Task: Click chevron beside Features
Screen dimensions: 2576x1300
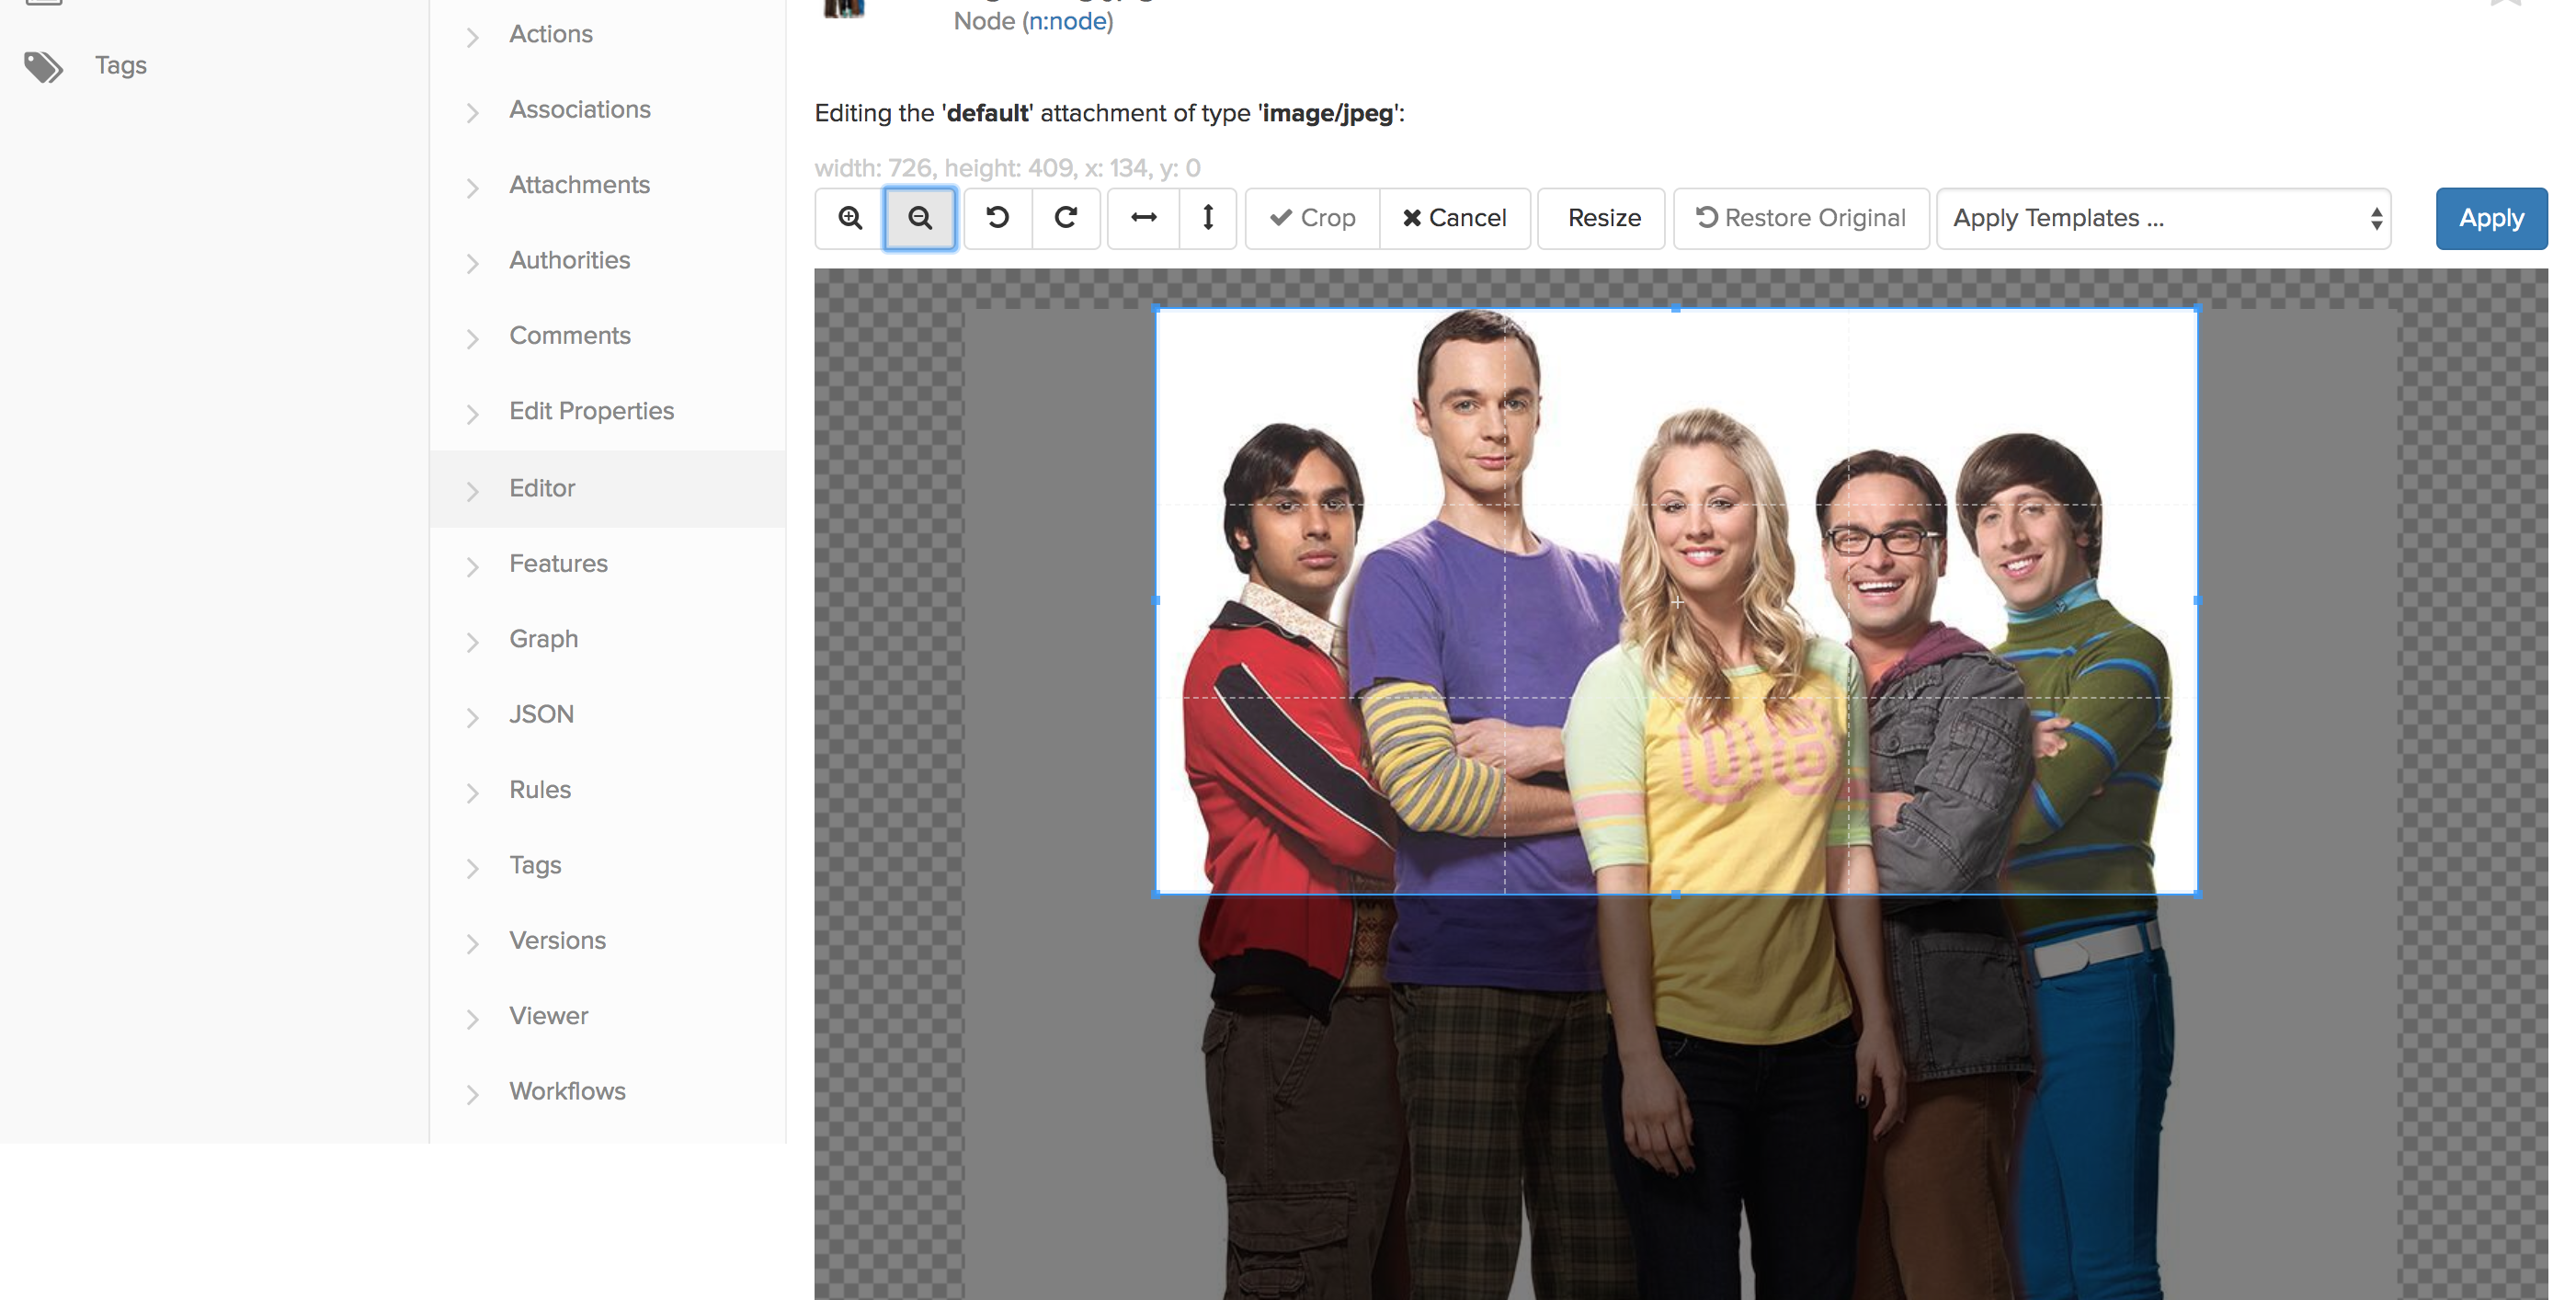Action: 473,567
